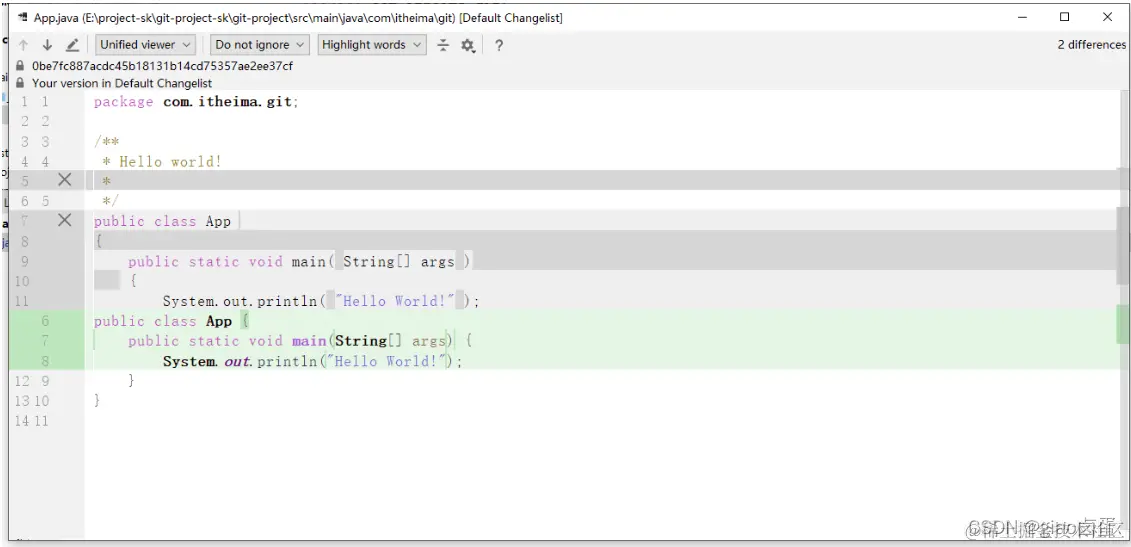Click the help question mark icon

[x=498, y=45]
